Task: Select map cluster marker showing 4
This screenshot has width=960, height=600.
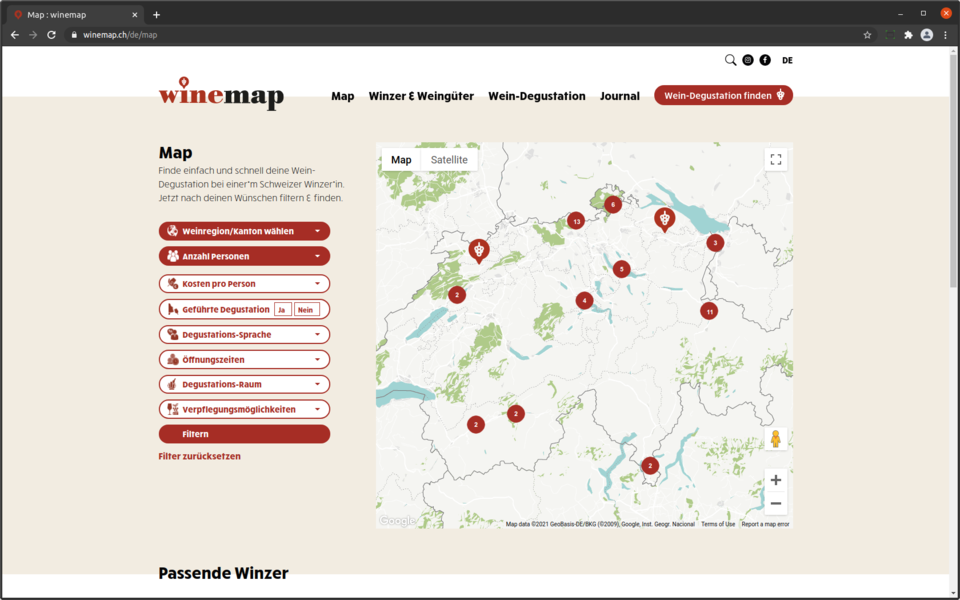Action: (584, 301)
